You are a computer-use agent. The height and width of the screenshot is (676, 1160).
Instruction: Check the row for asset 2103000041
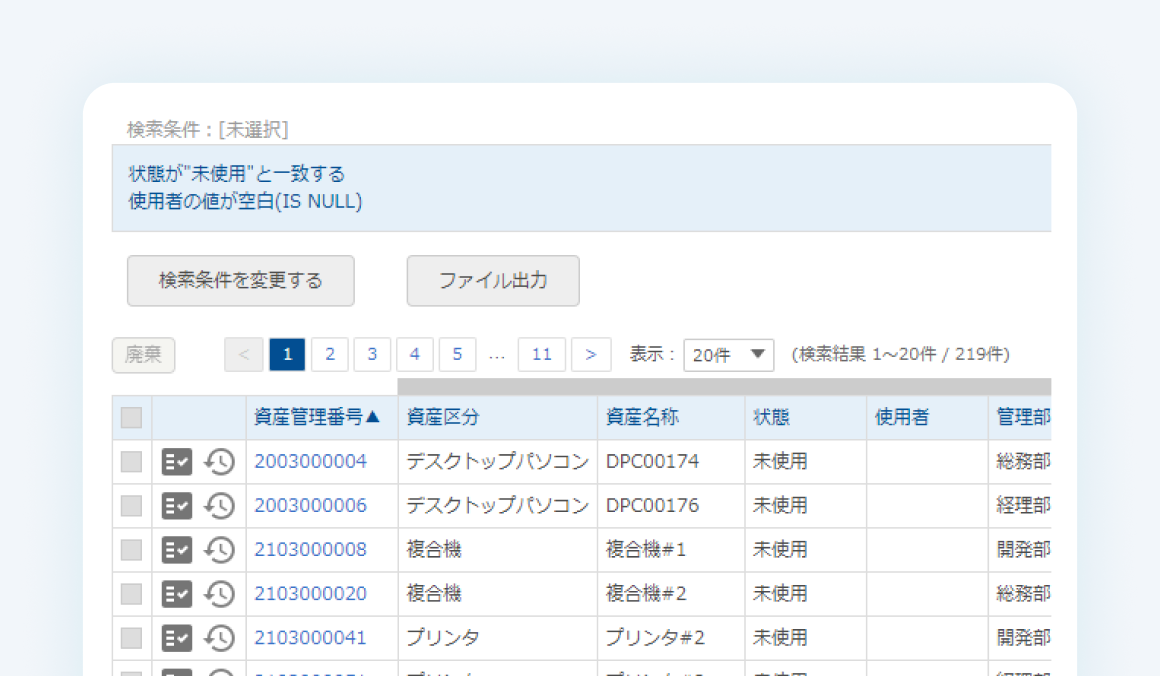click(x=132, y=638)
